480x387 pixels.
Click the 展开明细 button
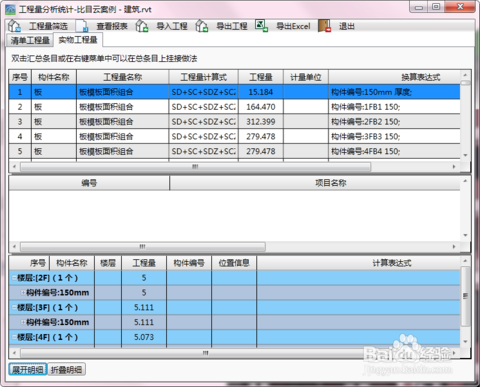pos(28,369)
